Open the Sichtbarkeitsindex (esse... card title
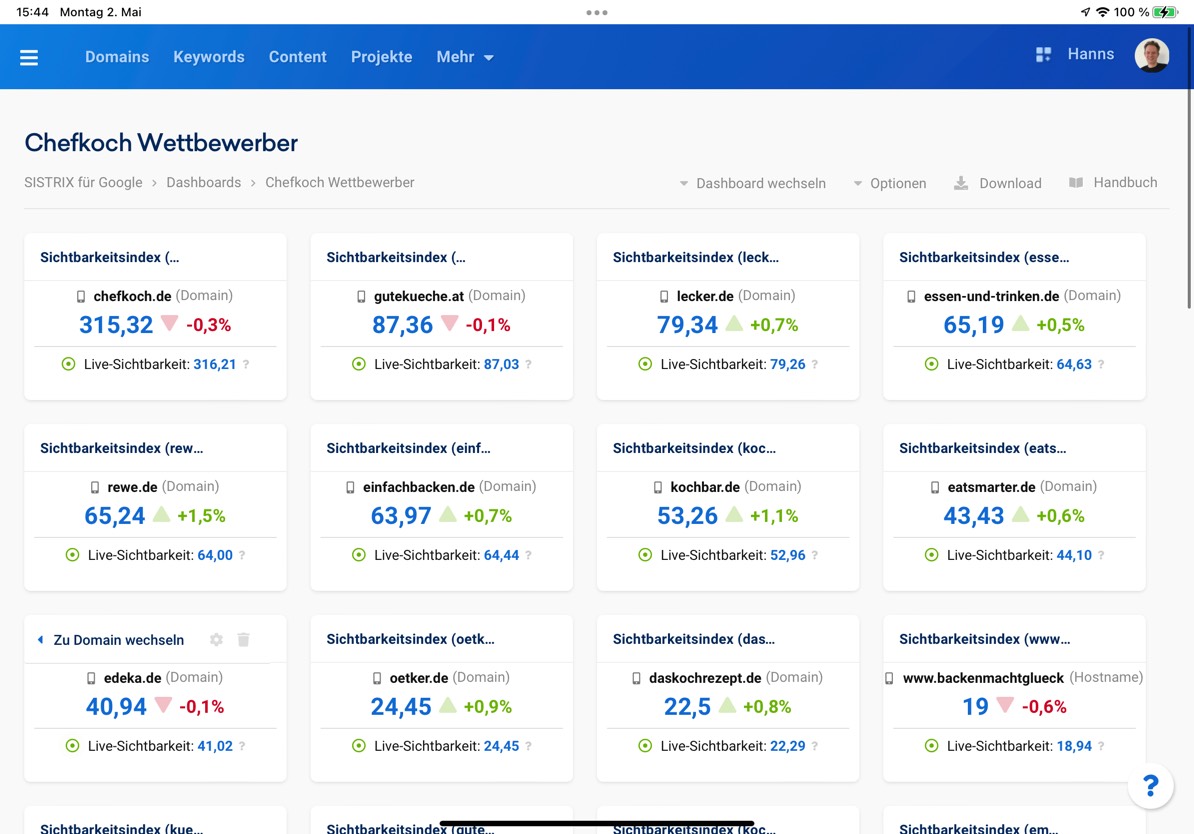The image size is (1194, 834). click(984, 257)
